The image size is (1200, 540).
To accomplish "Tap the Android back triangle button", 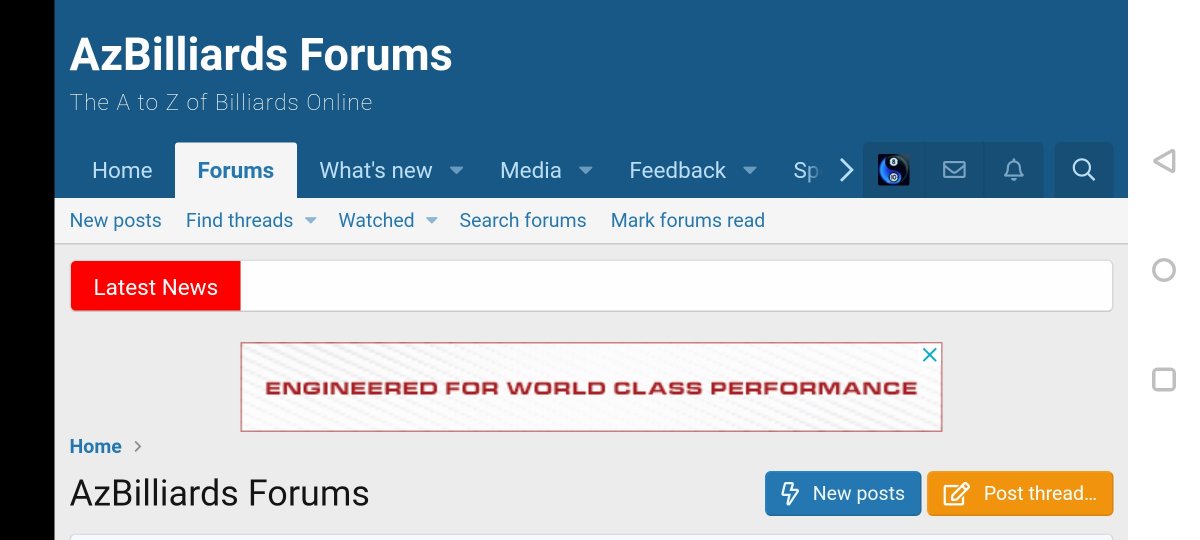I will tap(1163, 161).
